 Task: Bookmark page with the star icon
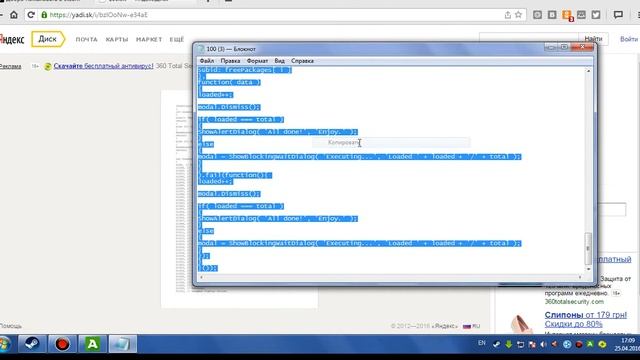tap(518, 15)
